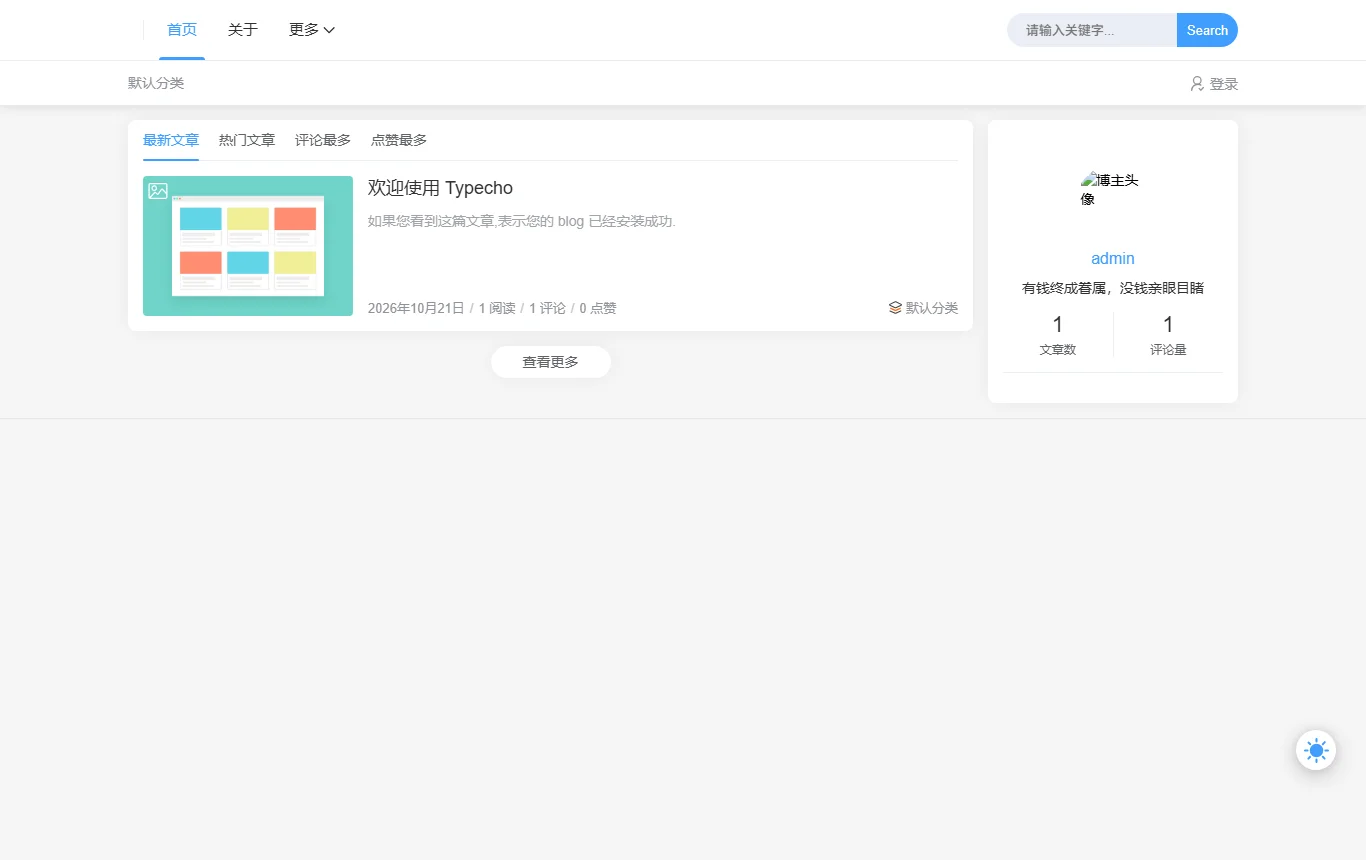The image size is (1366, 860).
Task: Open the 登录 login link
Action: (1224, 84)
